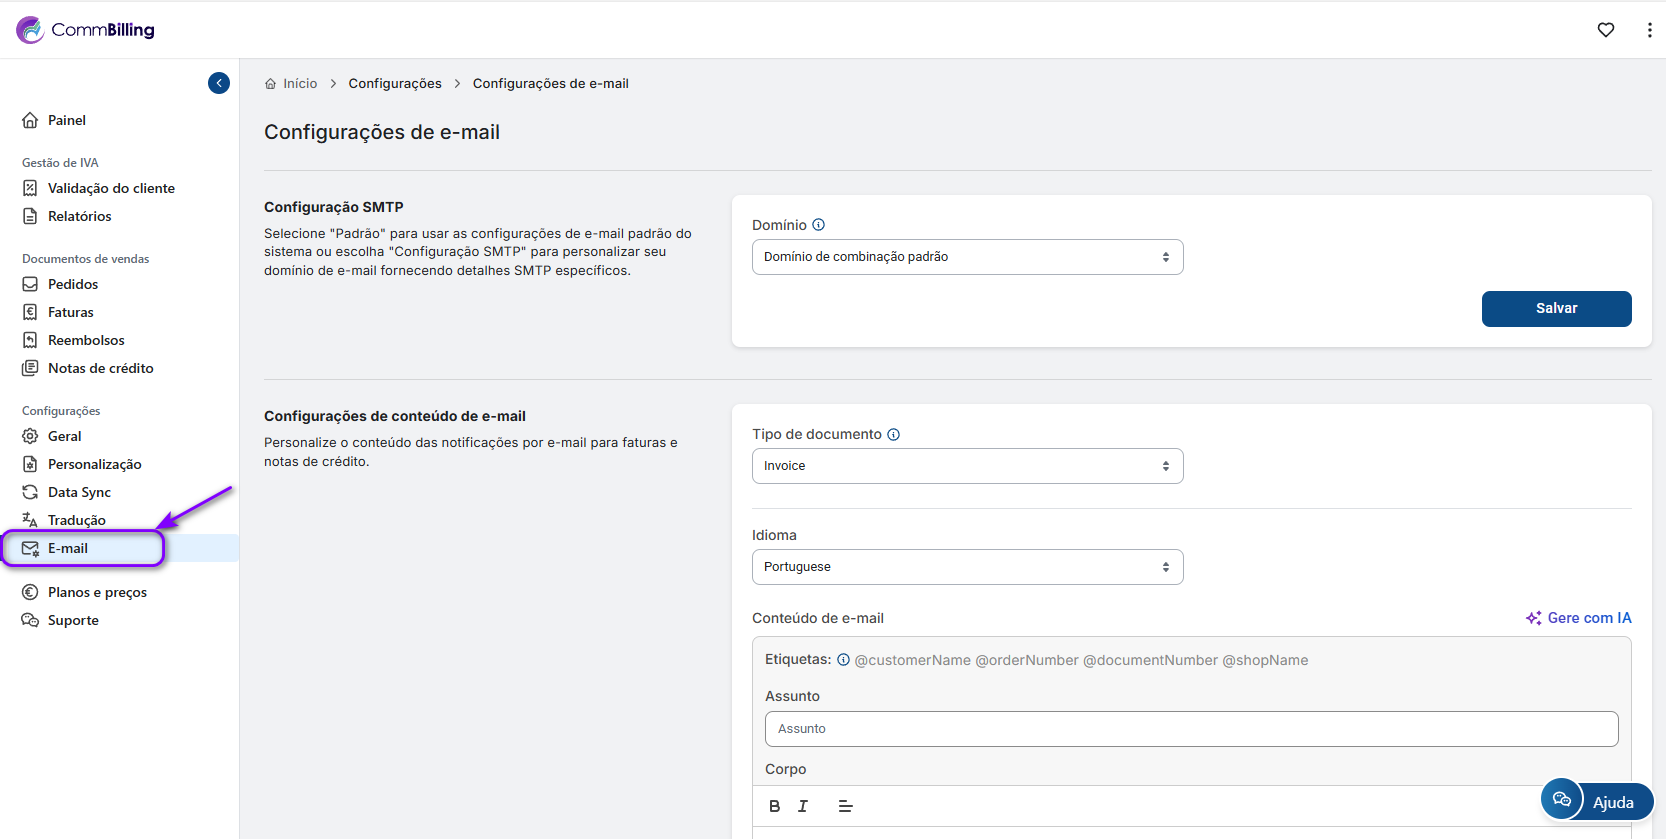Open the Domínio dropdown
Viewport: 1666px width, 839px height.
(x=967, y=257)
